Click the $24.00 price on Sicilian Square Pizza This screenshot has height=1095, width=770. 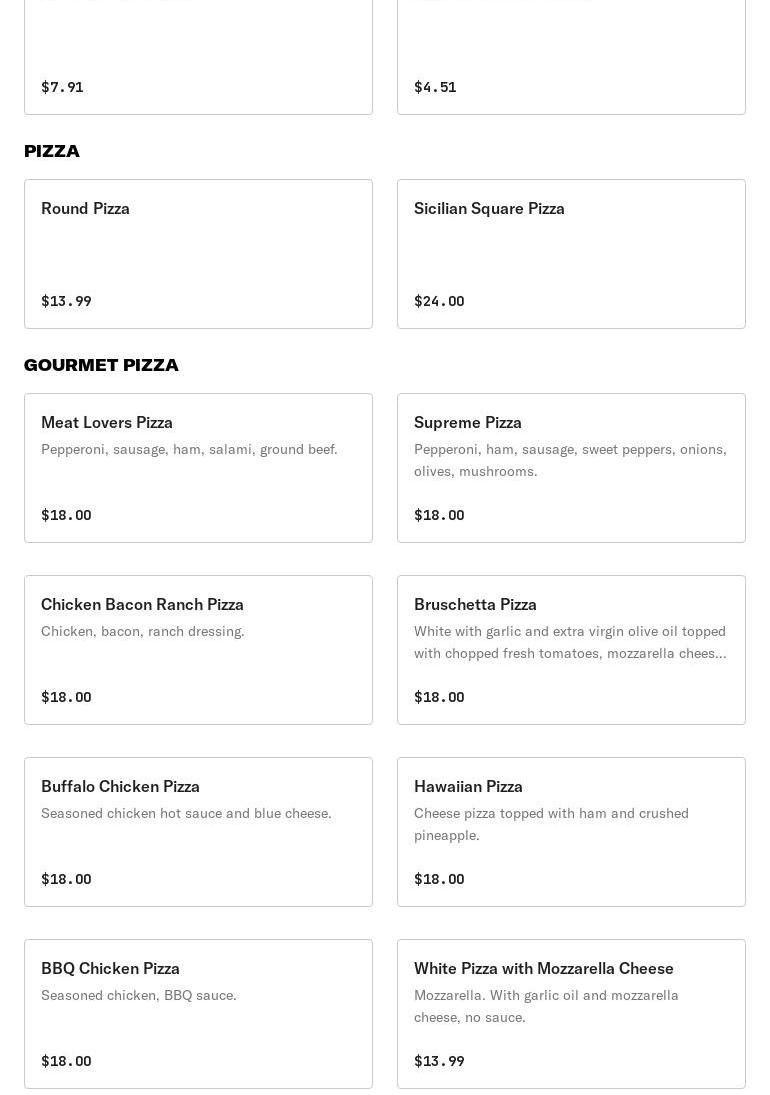pyautogui.click(x=439, y=301)
